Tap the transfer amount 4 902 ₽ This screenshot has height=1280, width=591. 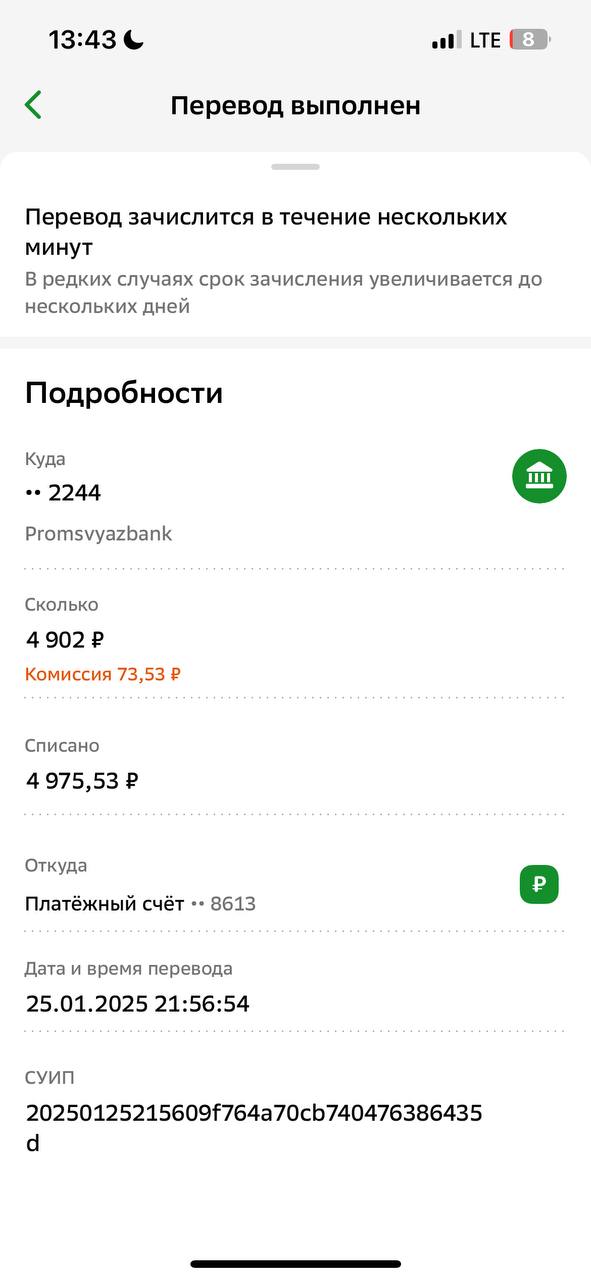coord(65,640)
